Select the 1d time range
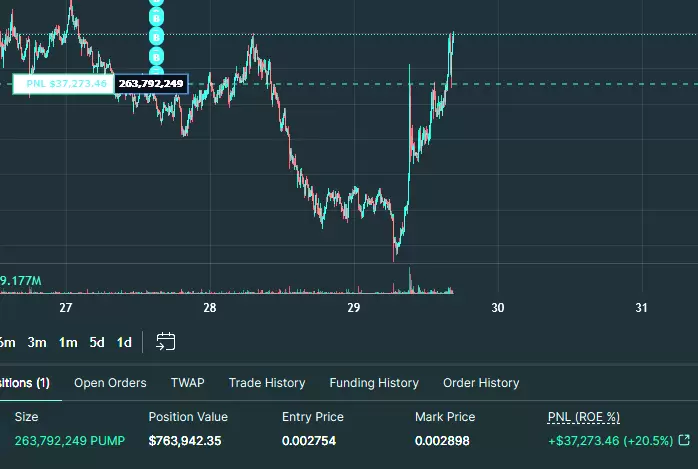This screenshot has width=698, height=469. tap(124, 342)
